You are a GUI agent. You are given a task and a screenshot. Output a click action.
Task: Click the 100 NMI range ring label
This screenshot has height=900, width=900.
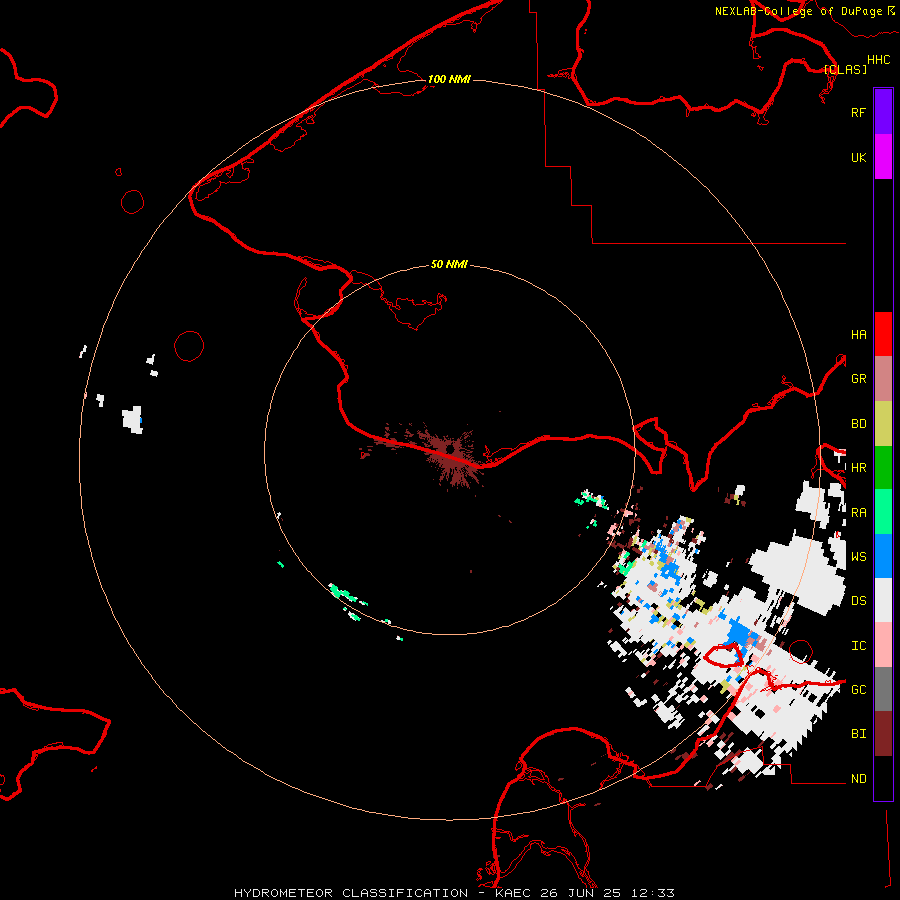click(449, 79)
